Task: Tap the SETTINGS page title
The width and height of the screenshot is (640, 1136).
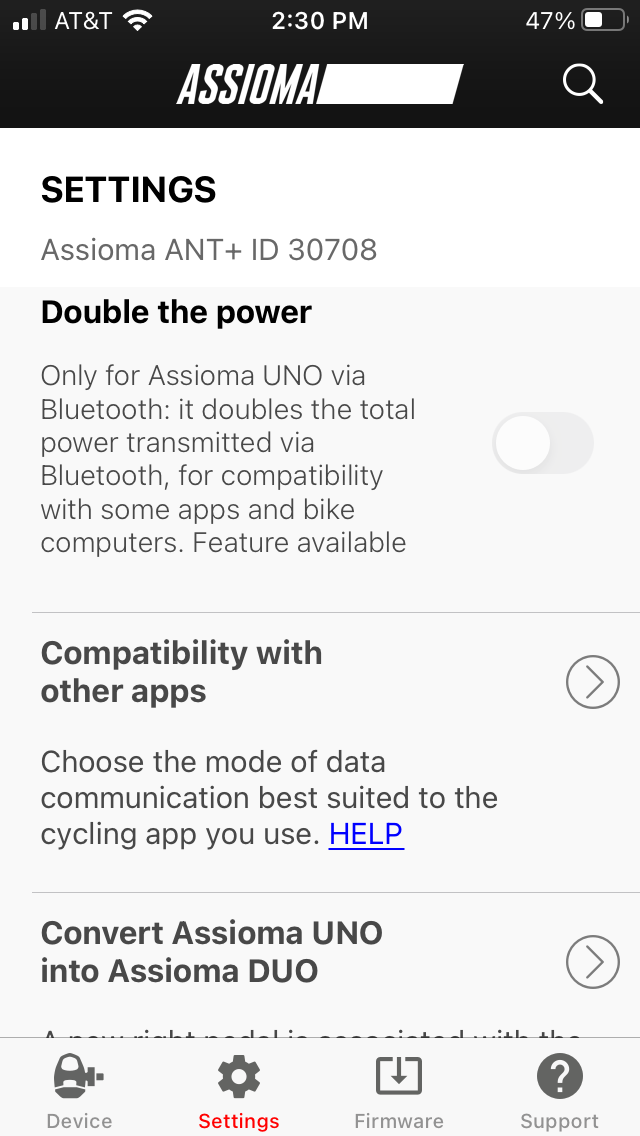Action: (x=128, y=190)
